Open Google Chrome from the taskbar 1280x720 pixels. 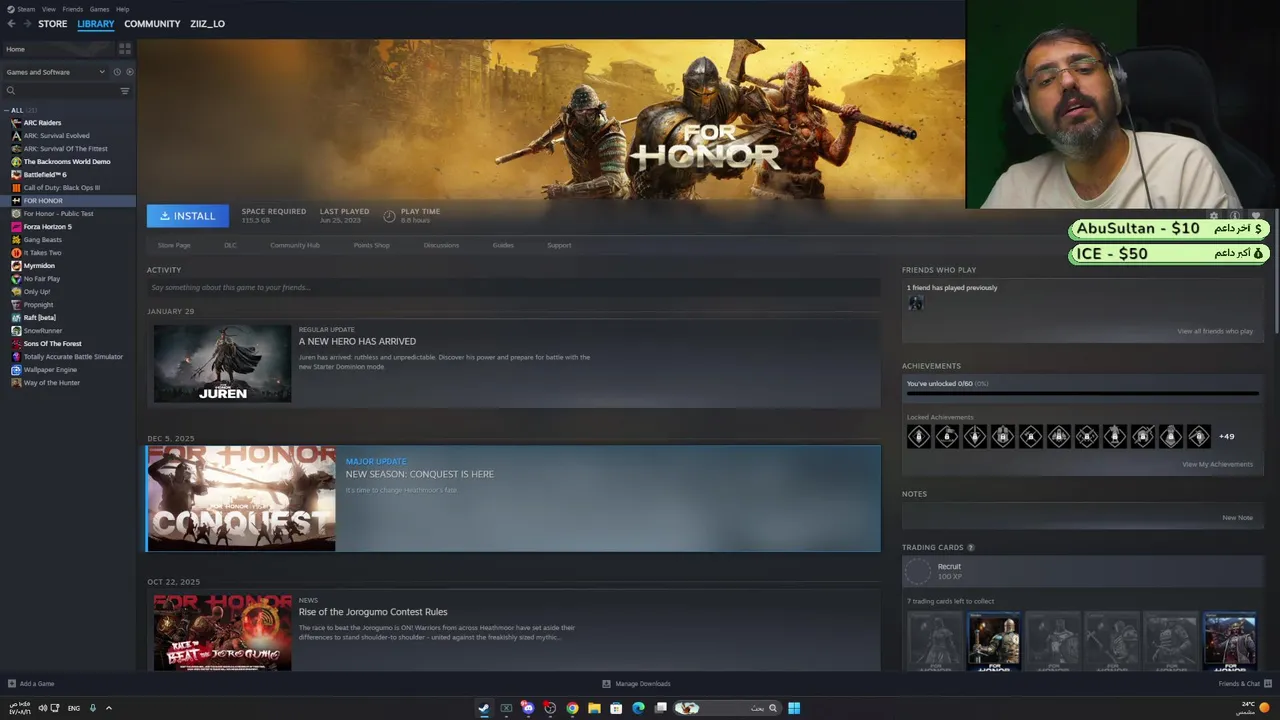(572, 708)
